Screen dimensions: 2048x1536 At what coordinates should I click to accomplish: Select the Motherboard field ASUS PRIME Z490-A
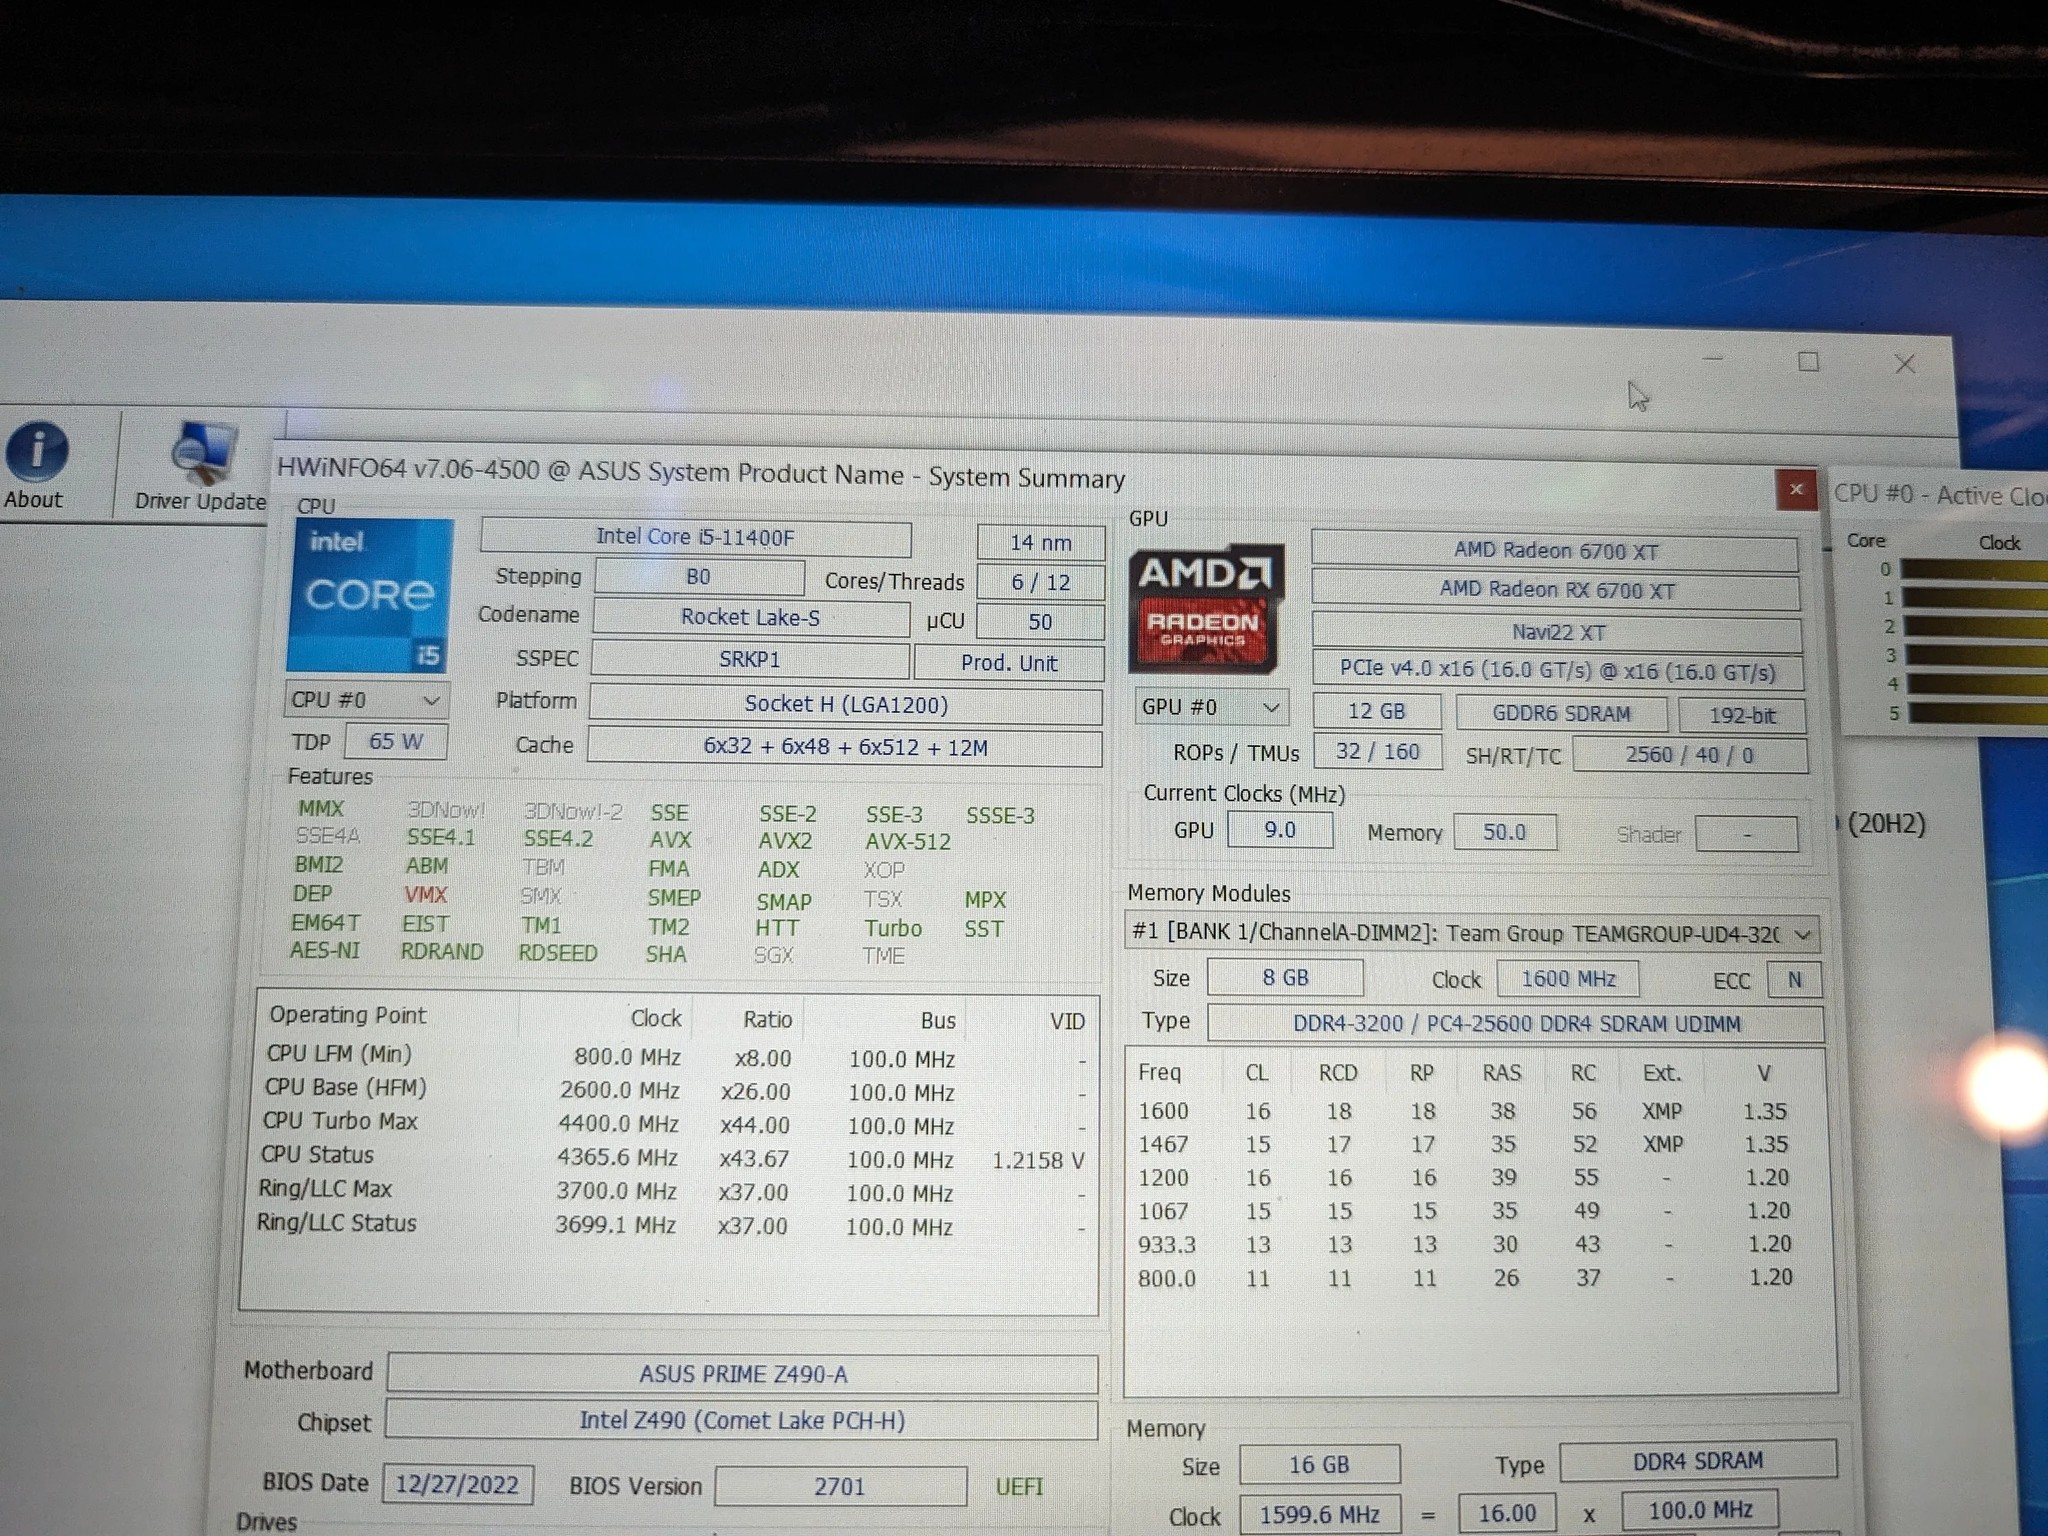(x=742, y=1373)
